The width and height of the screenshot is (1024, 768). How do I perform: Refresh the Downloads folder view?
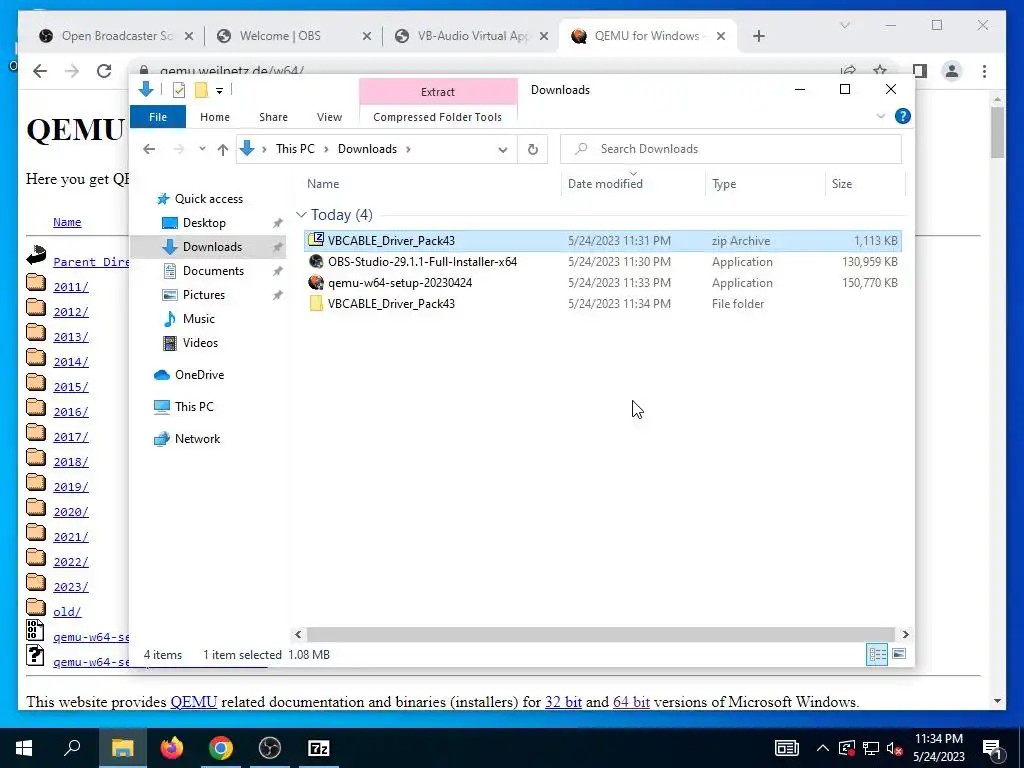[x=533, y=149]
